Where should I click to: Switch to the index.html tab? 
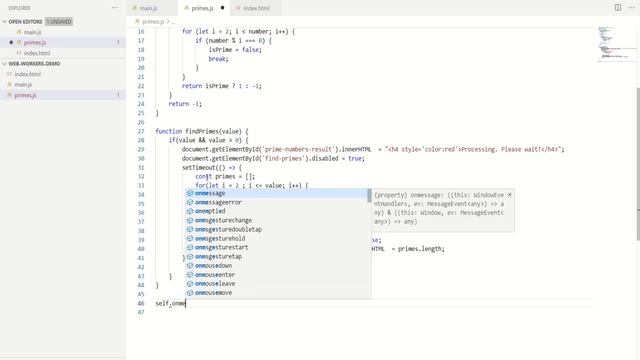pos(256,8)
